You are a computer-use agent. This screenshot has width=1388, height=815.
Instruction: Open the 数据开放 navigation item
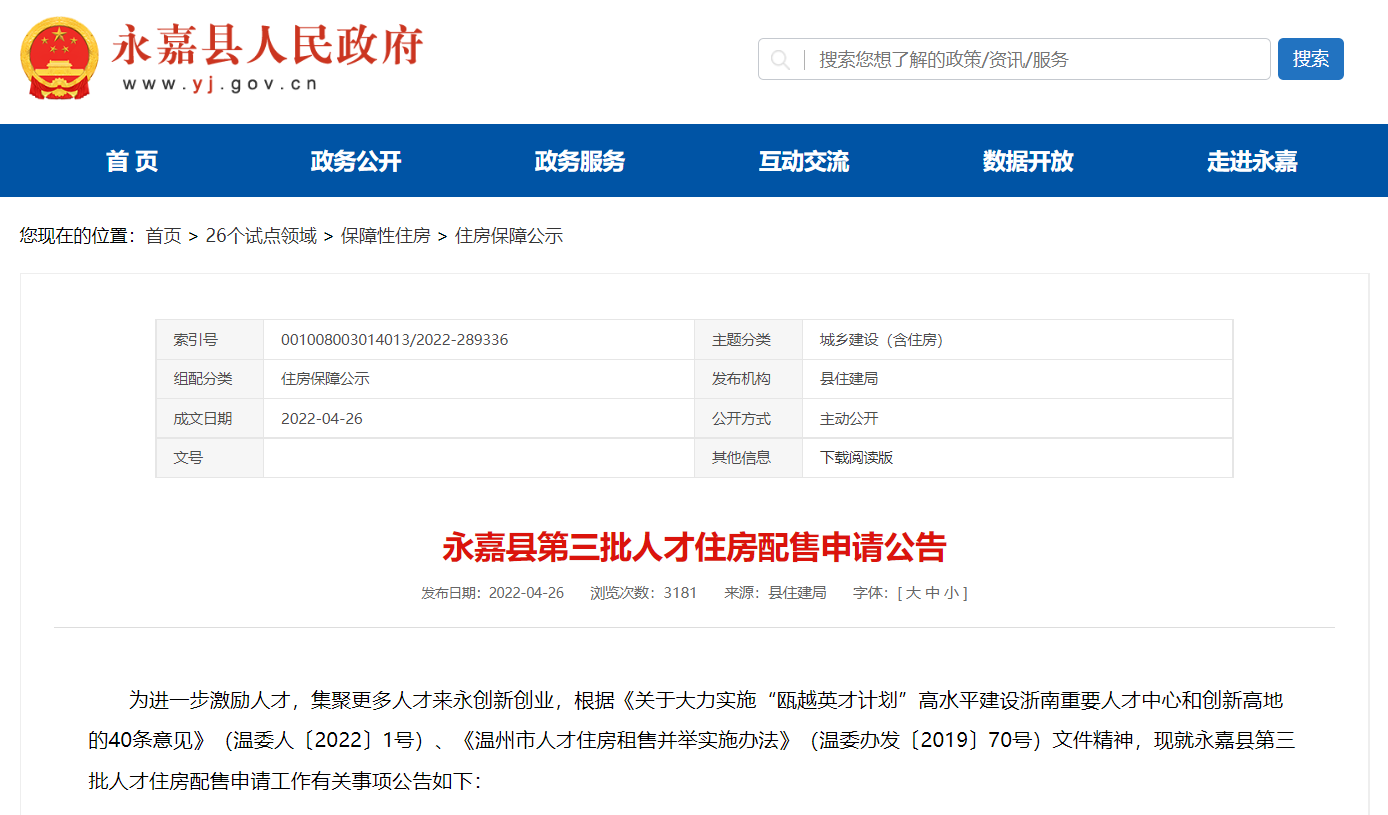[x=1028, y=161]
